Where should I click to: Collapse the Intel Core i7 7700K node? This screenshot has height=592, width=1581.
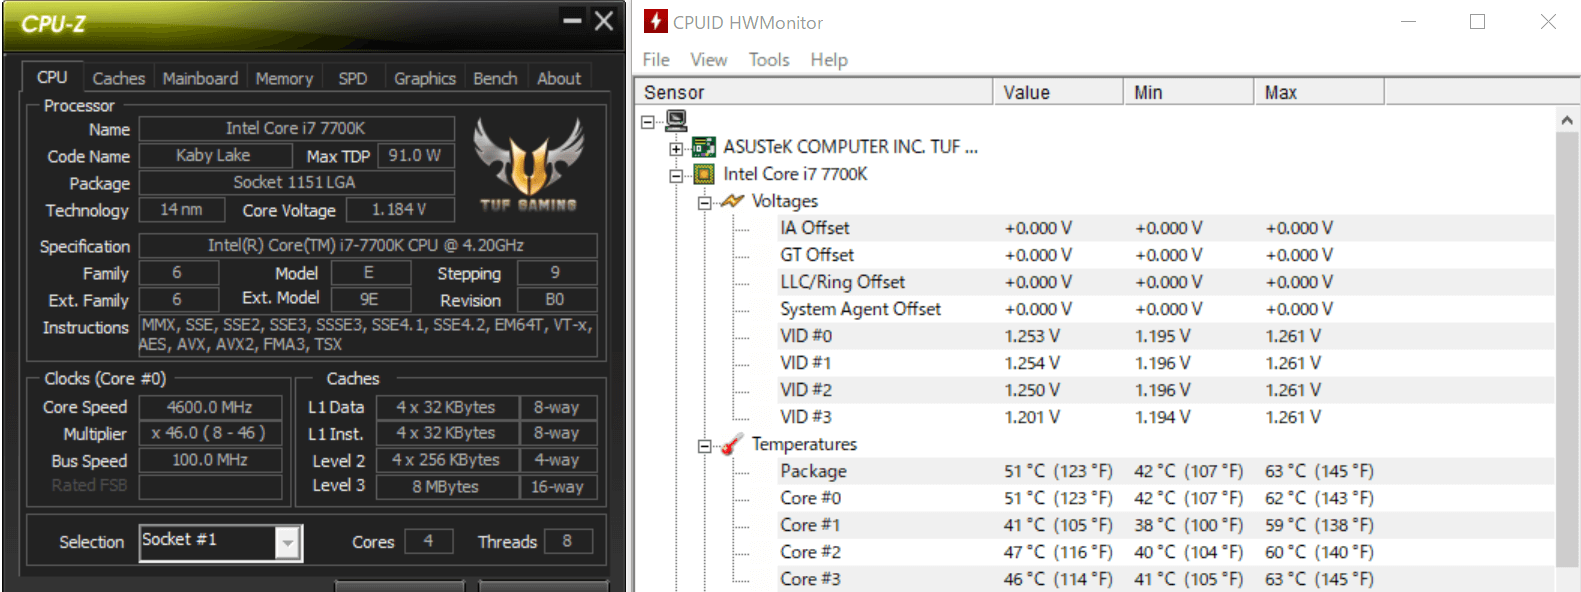pyautogui.click(x=676, y=175)
